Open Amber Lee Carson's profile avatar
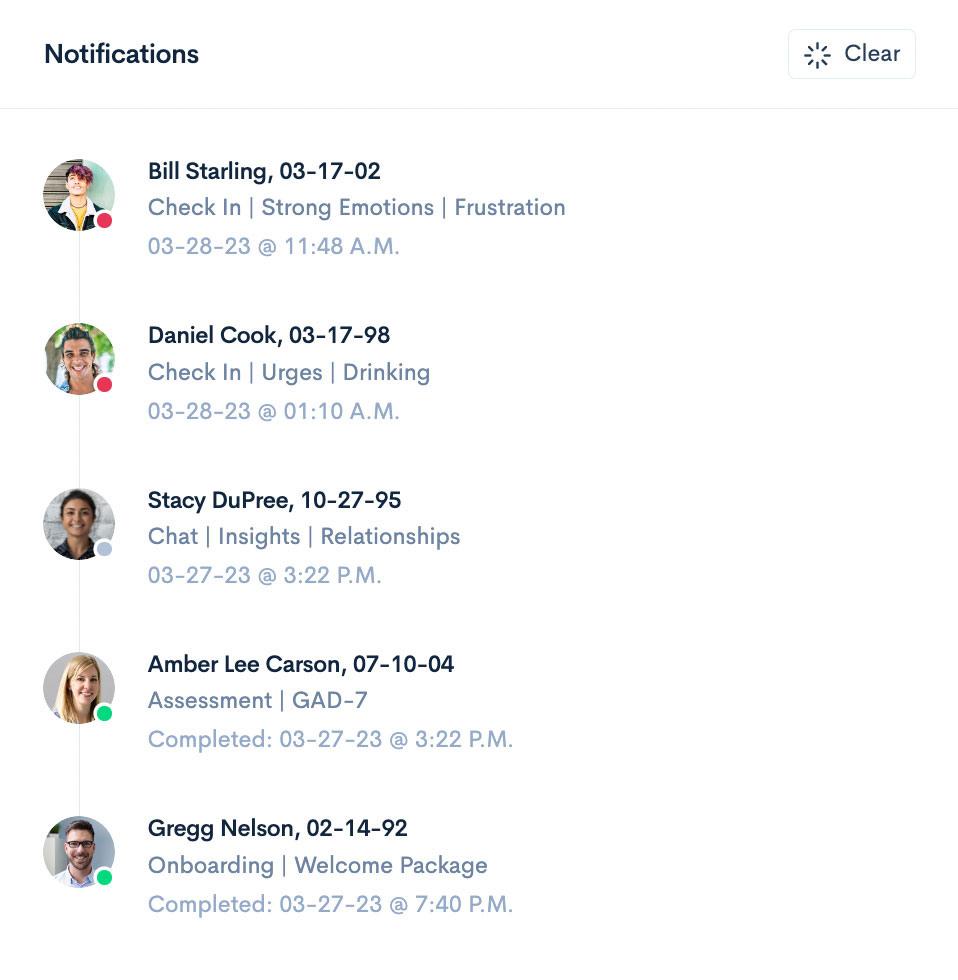This screenshot has width=958, height=980. coord(78,687)
